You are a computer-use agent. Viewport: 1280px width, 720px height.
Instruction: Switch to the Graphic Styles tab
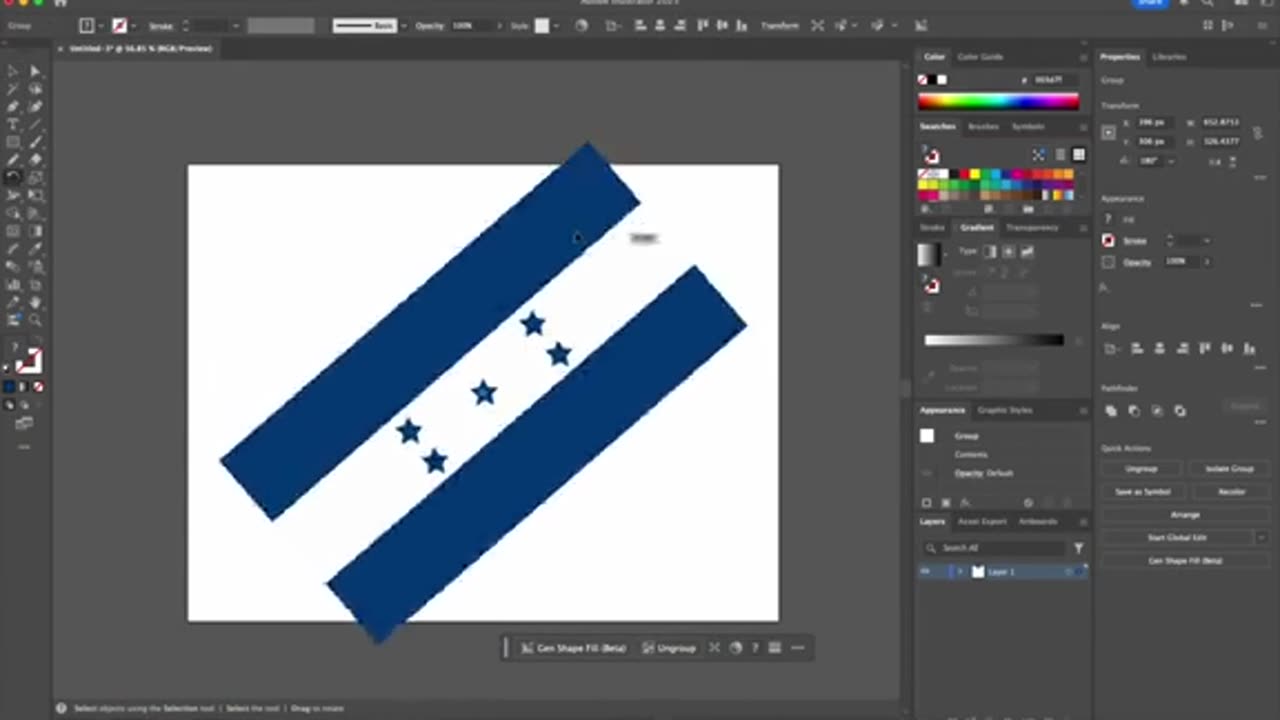[x=1004, y=410]
